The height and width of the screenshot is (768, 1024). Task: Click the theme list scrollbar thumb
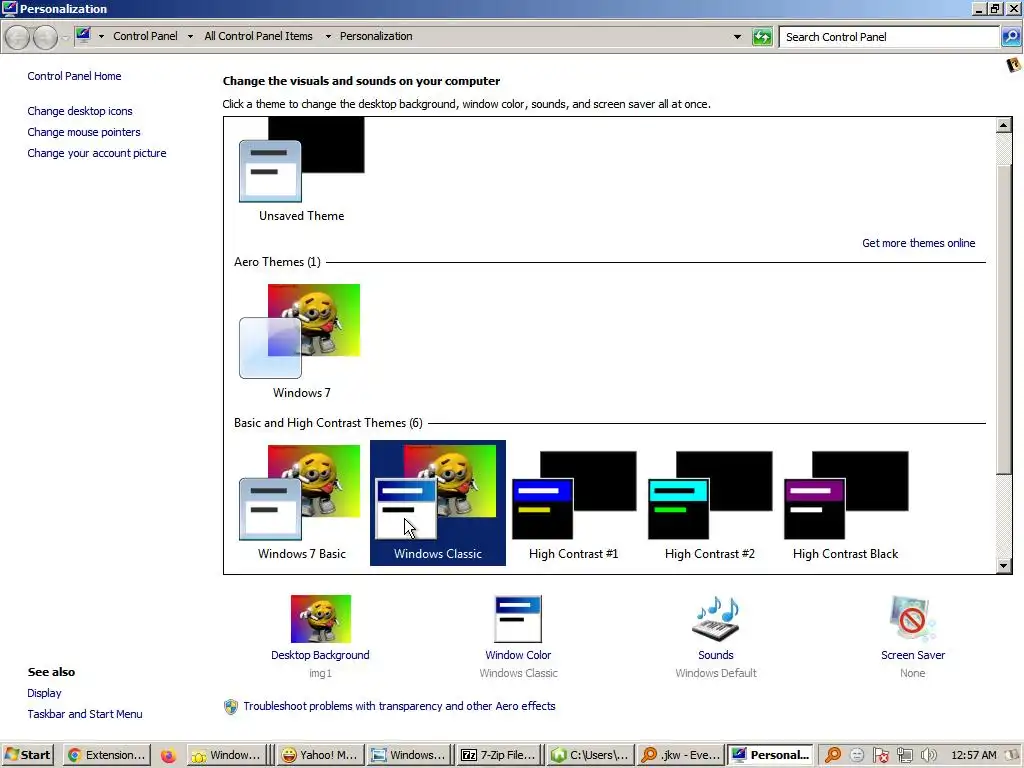click(1004, 320)
